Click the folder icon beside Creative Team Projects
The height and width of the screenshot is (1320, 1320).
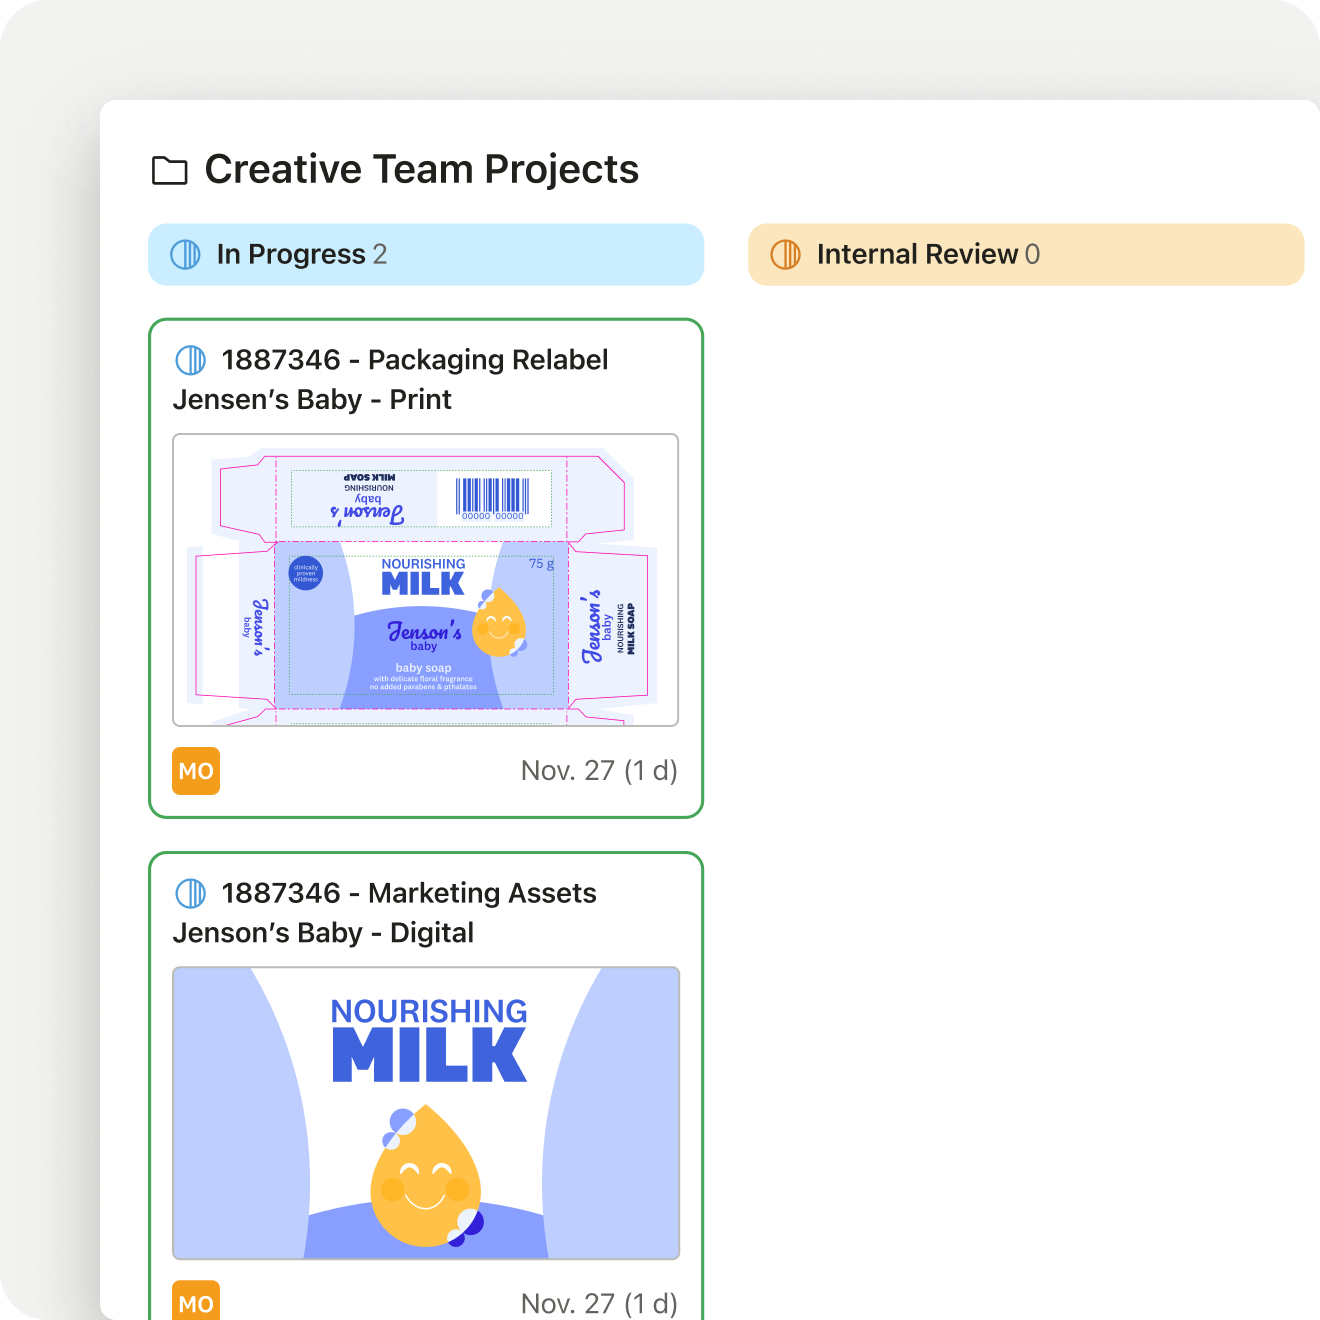click(x=168, y=170)
